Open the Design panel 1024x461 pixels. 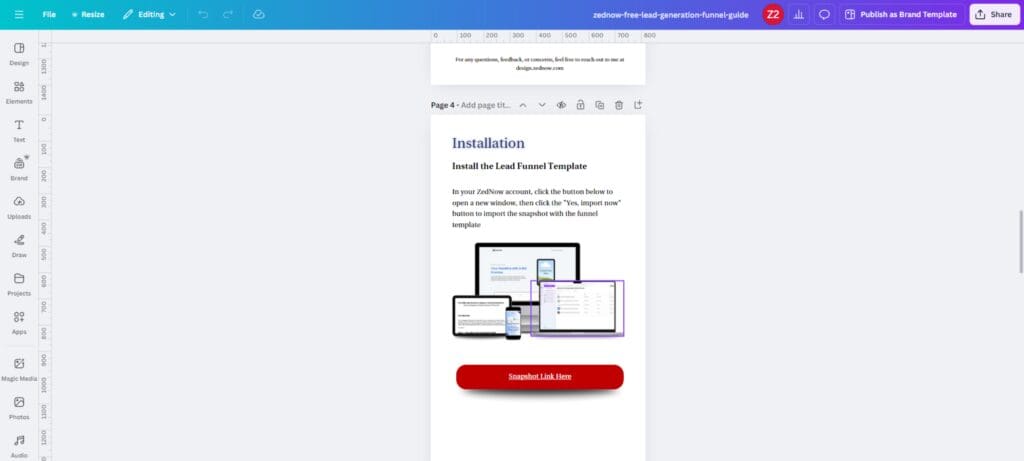pyautogui.click(x=19, y=54)
